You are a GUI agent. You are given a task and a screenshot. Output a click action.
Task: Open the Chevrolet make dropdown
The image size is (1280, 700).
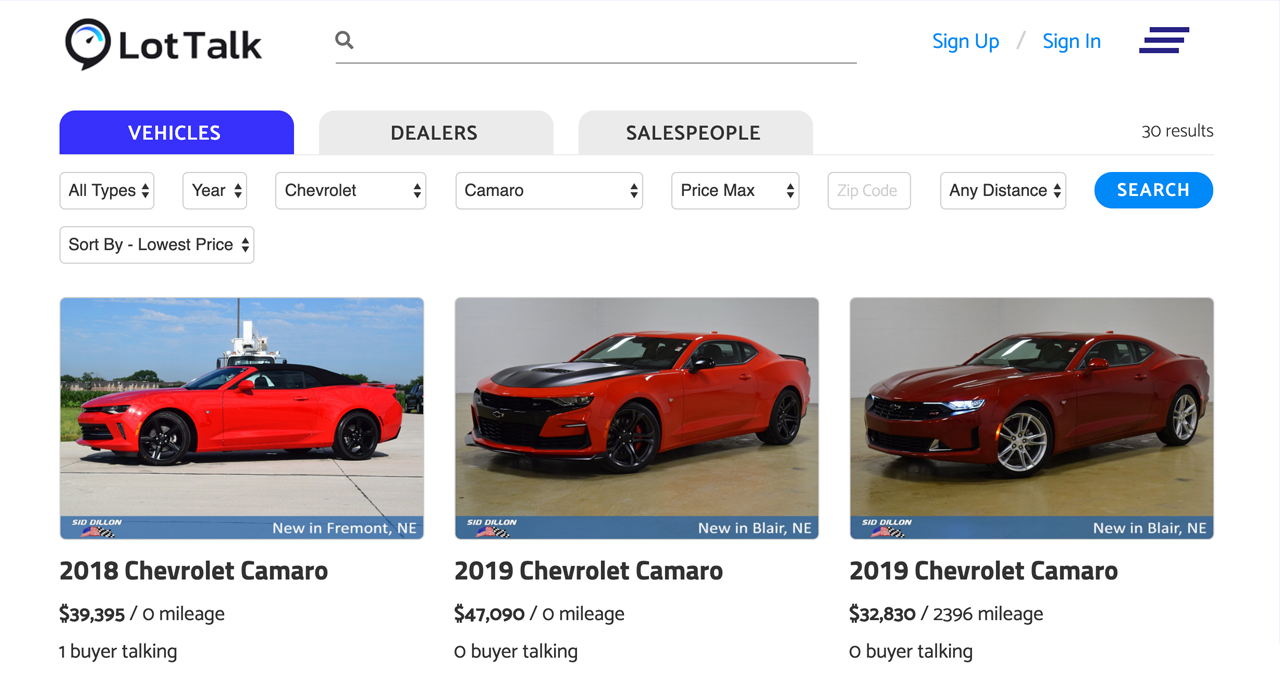[x=351, y=190]
